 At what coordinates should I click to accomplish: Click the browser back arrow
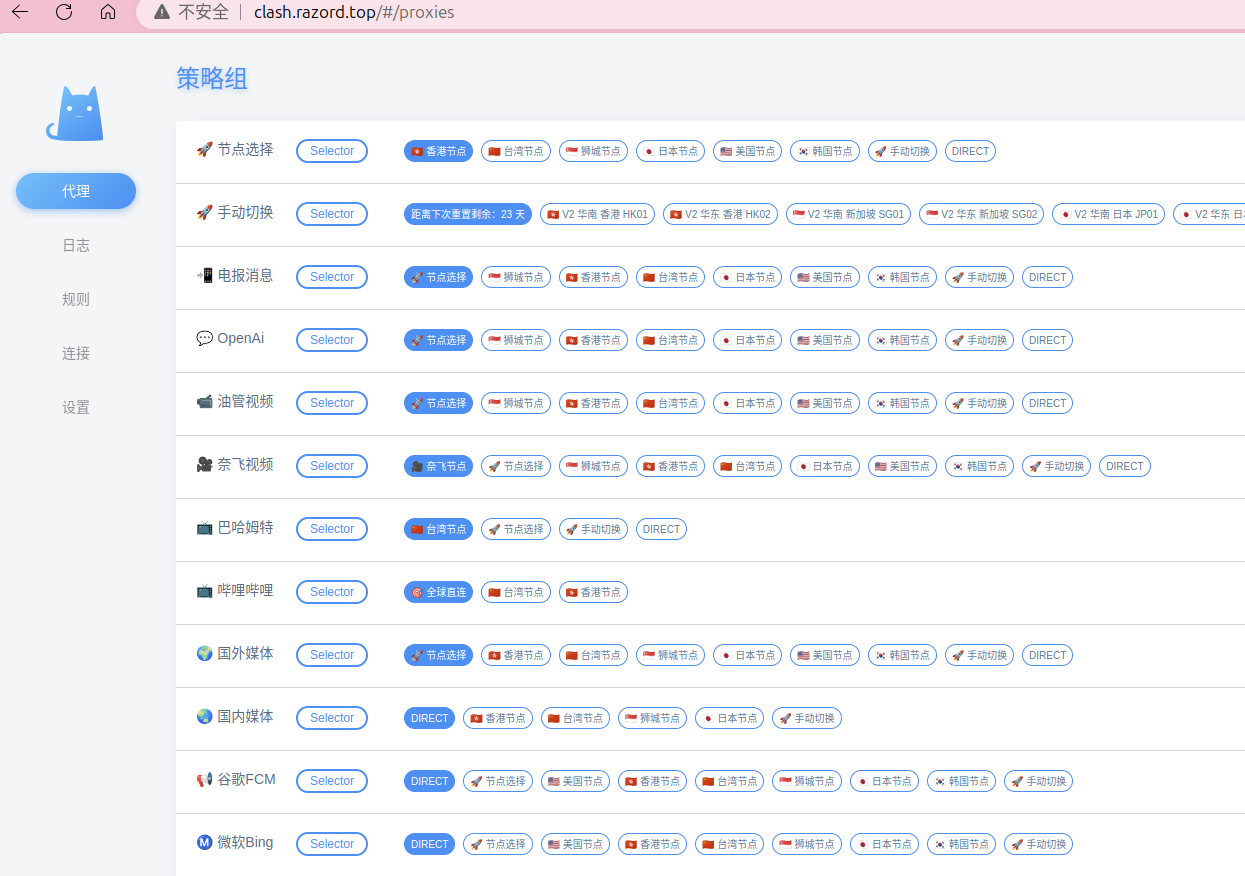click(20, 12)
